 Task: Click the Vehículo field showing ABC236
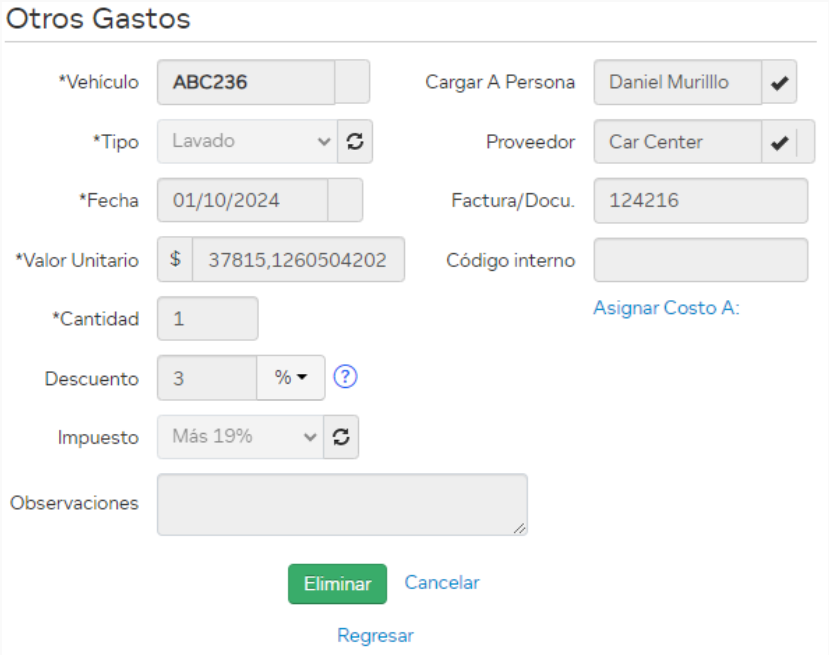tap(246, 82)
